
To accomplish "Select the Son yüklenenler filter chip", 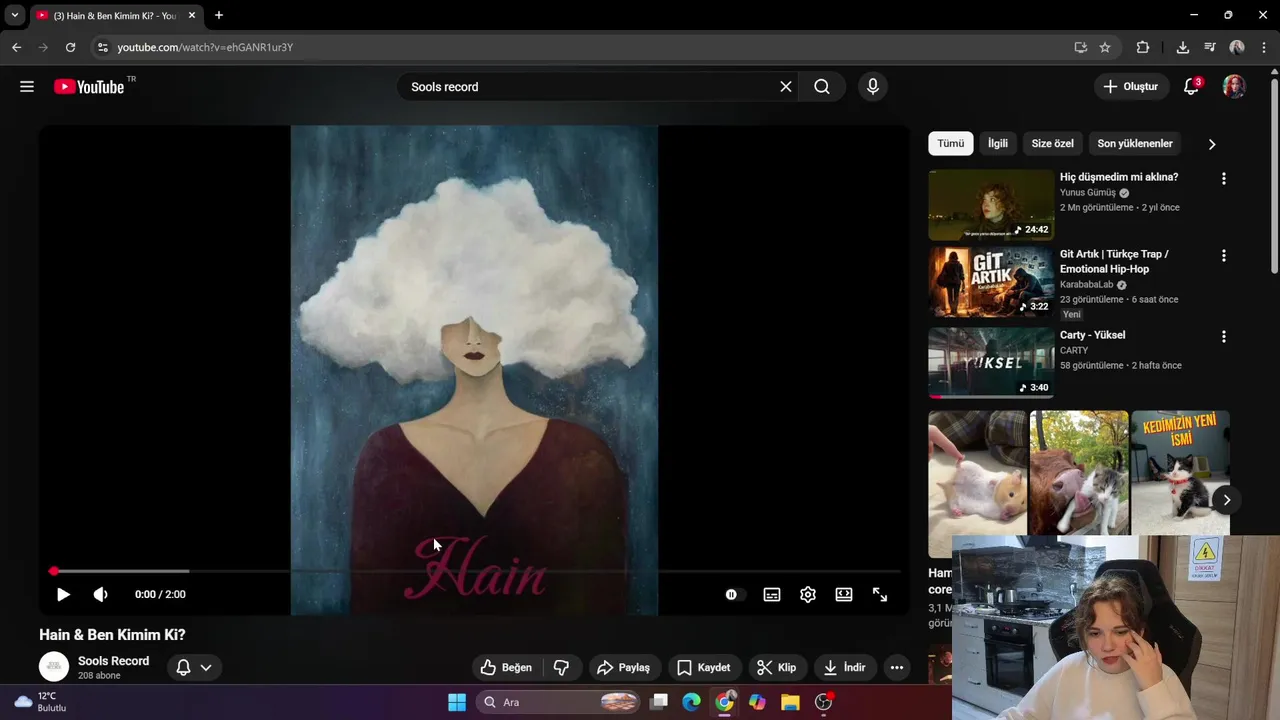I will (1135, 143).
